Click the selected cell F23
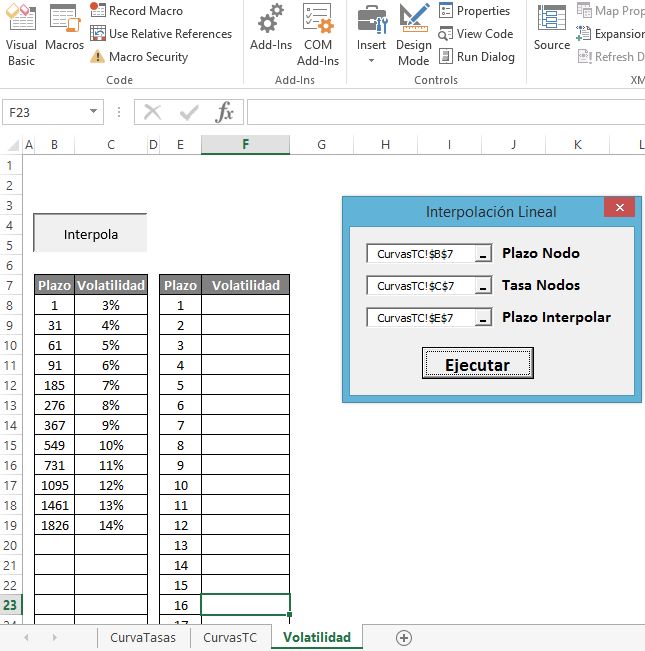The height and width of the screenshot is (651, 645). tap(245, 604)
